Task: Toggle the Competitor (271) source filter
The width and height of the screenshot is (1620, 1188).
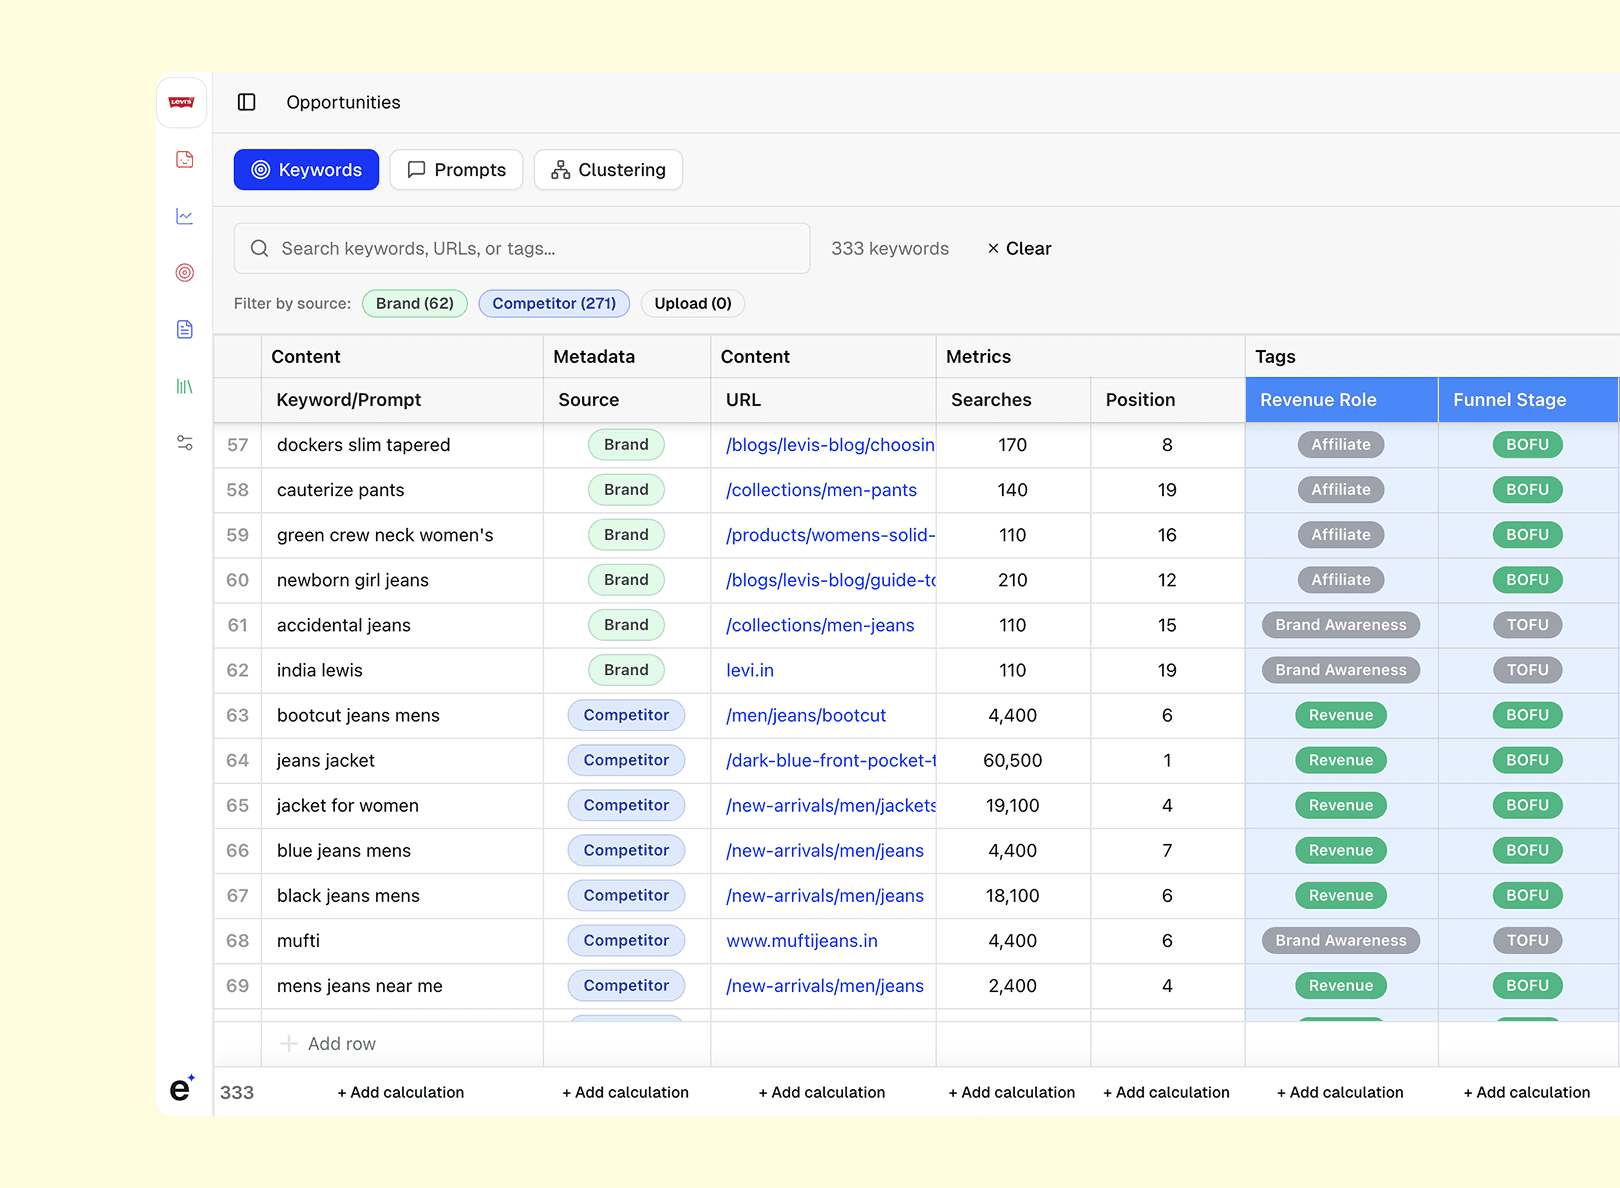Action: pos(553,303)
